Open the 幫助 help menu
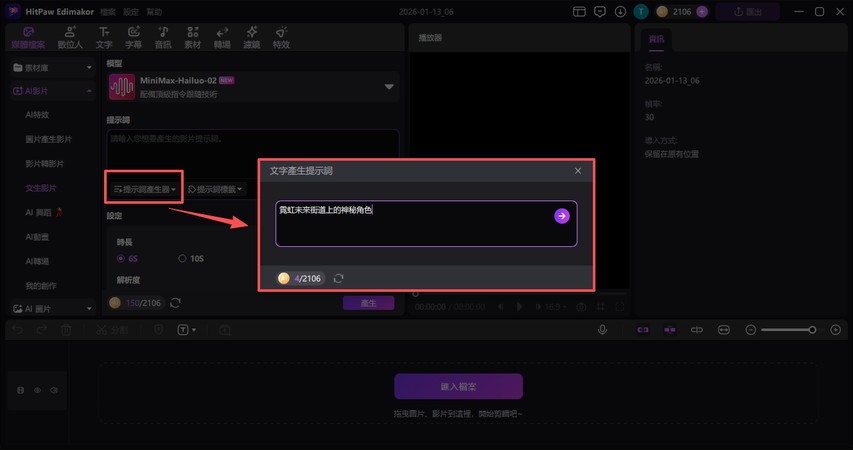 154,11
